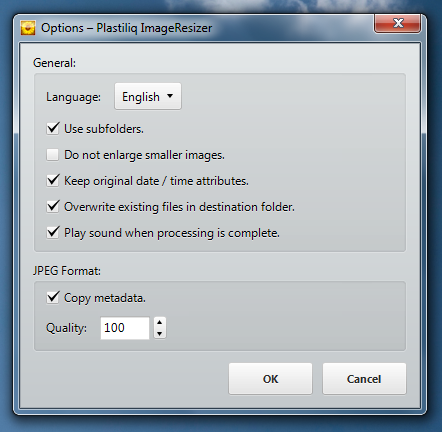This screenshot has width=442, height=432.
Task: Dismiss the dialog with Cancel
Action: click(x=364, y=379)
